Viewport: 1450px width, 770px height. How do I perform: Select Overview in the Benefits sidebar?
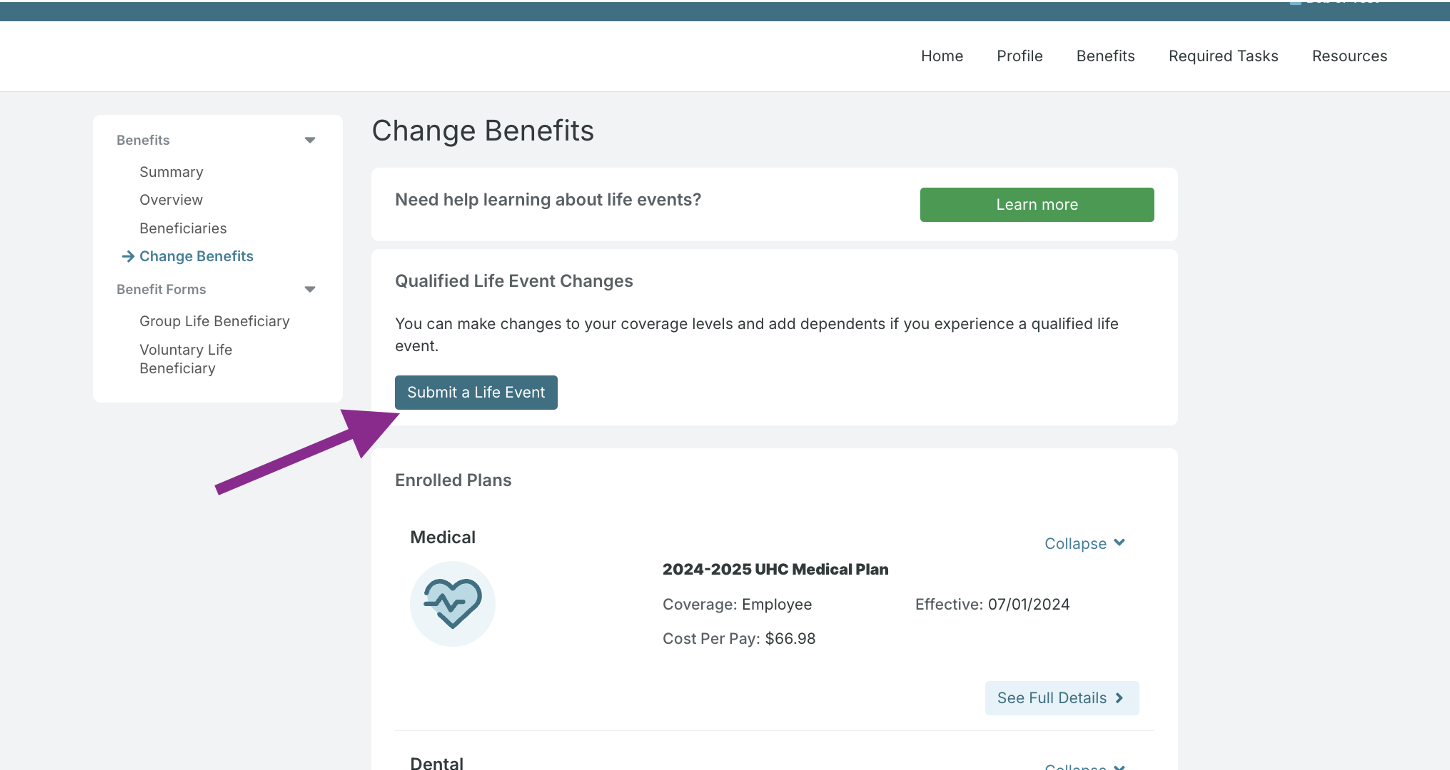pos(171,200)
